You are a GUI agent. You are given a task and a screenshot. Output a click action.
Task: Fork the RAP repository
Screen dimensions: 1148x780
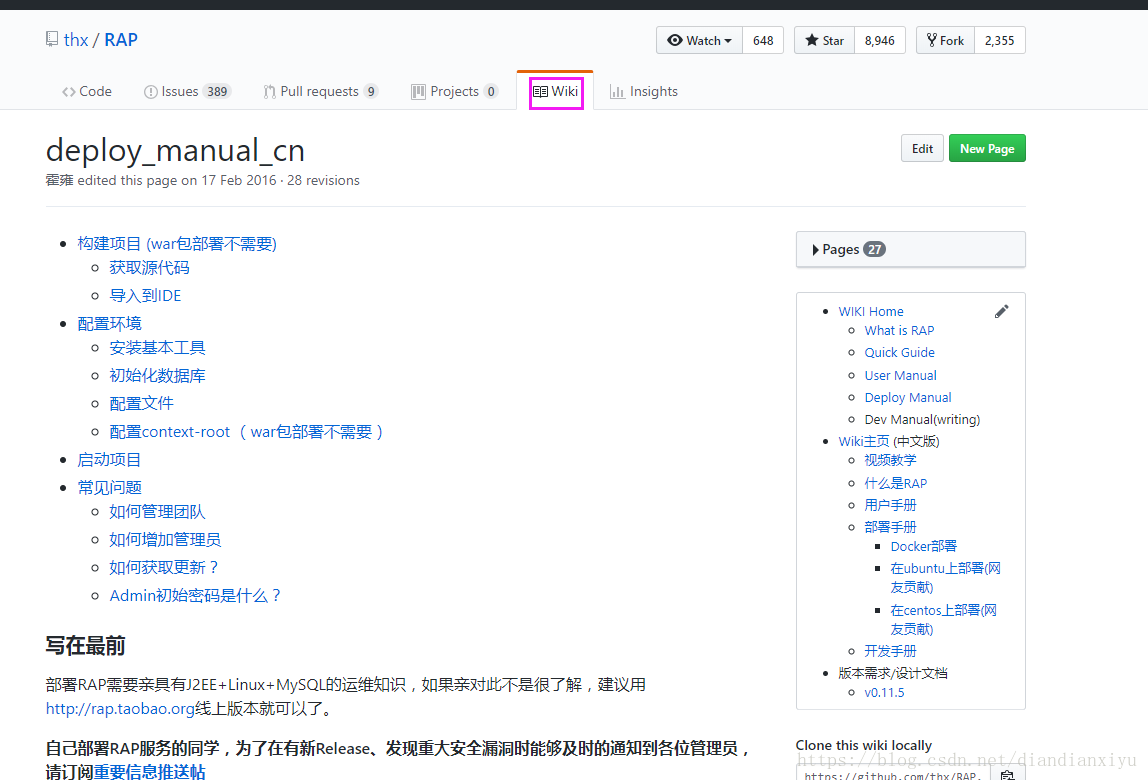[x=945, y=40]
